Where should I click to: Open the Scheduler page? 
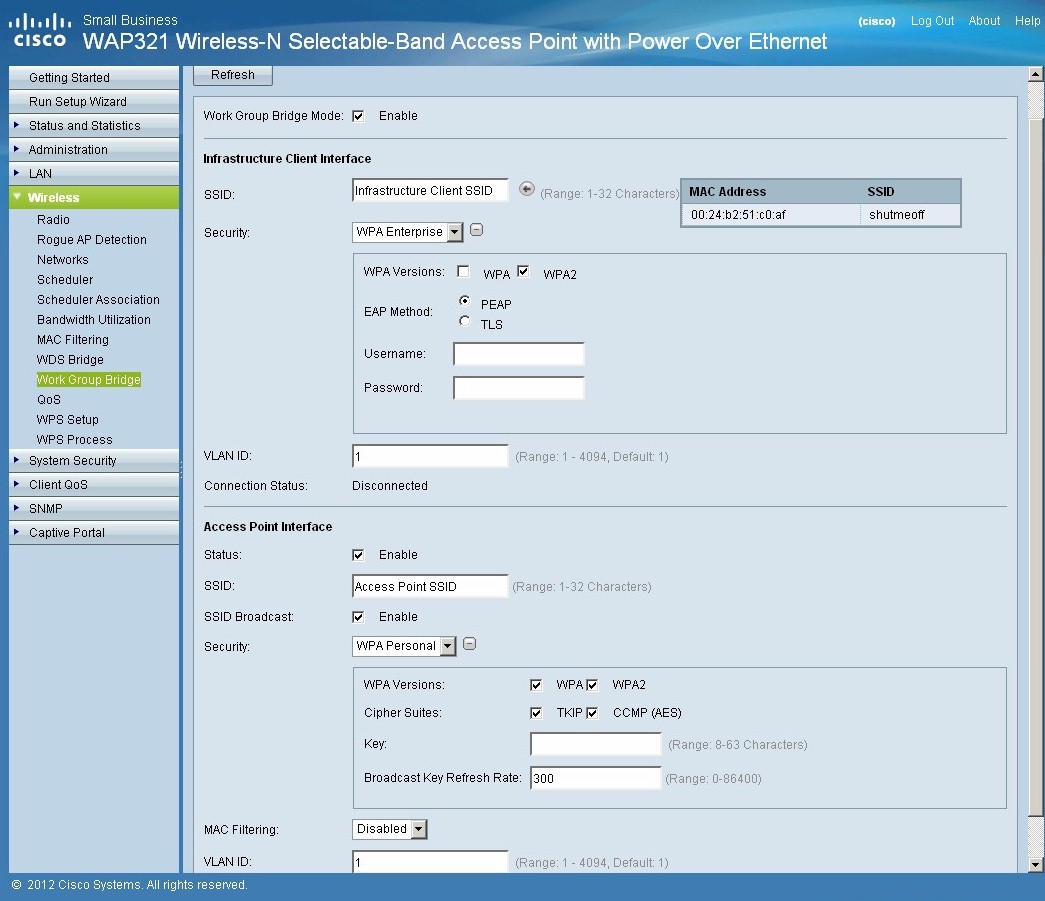(x=65, y=280)
